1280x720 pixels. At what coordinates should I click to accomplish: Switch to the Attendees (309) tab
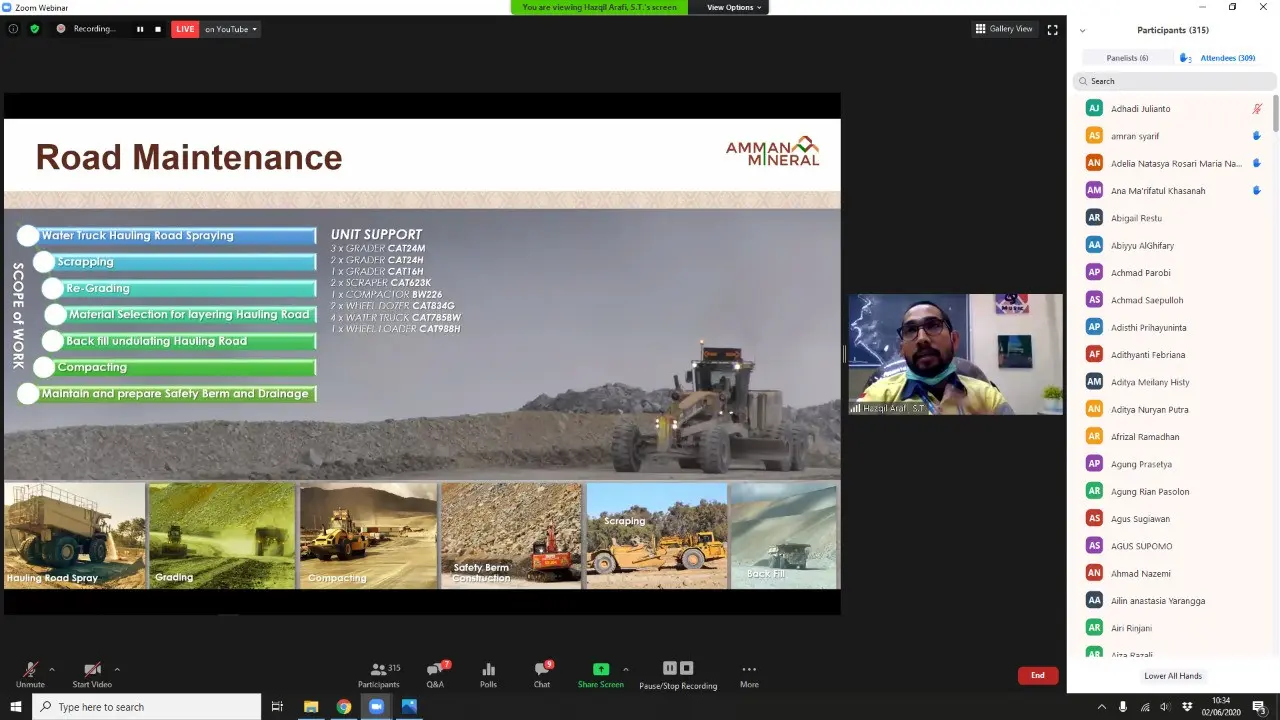pyautogui.click(x=1227, y=58)
